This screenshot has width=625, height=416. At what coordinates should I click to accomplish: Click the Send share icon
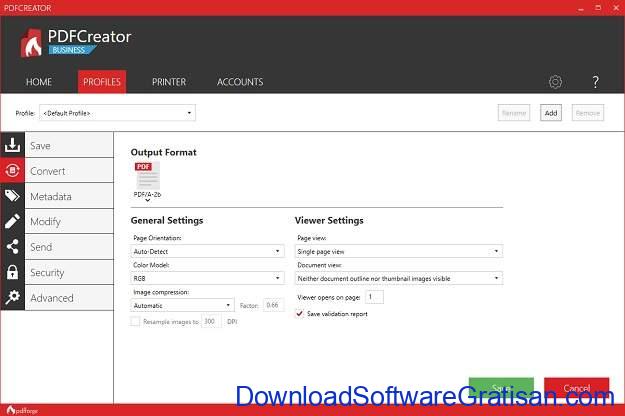click(12, 247)
